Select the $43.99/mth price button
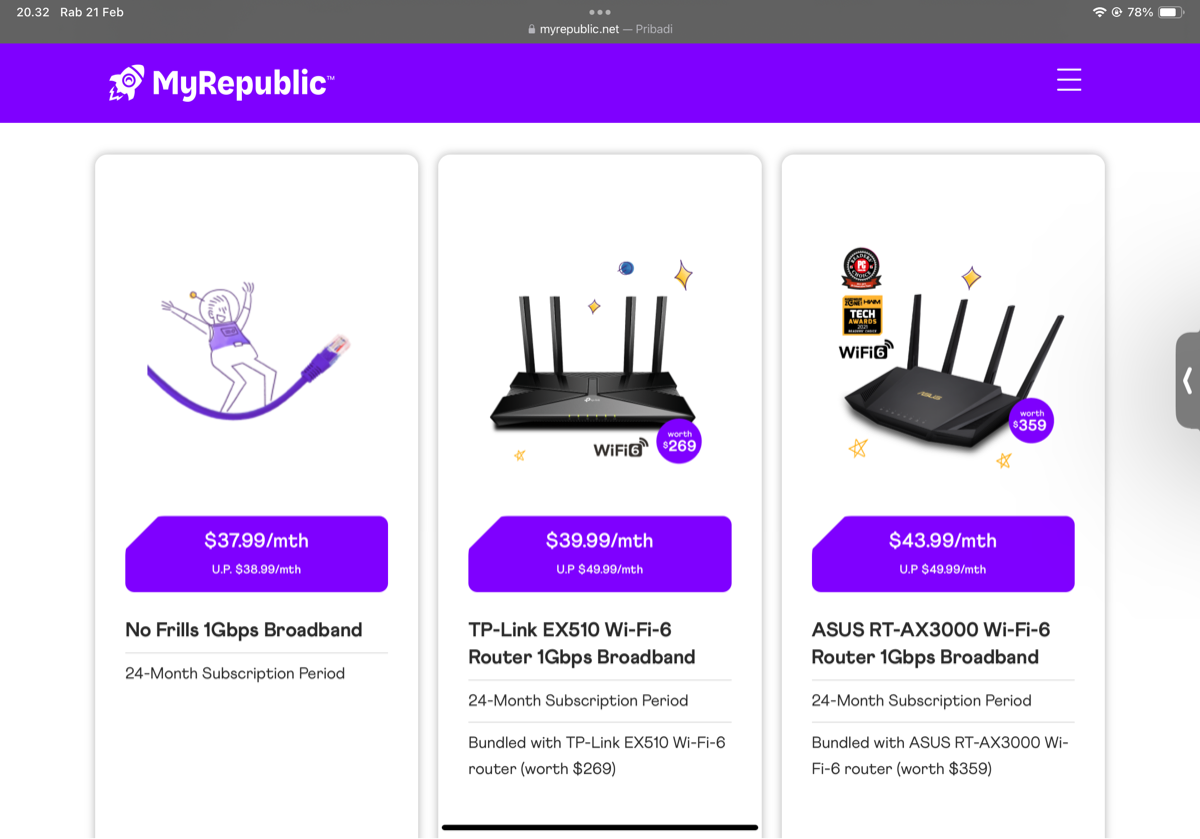 943,553
